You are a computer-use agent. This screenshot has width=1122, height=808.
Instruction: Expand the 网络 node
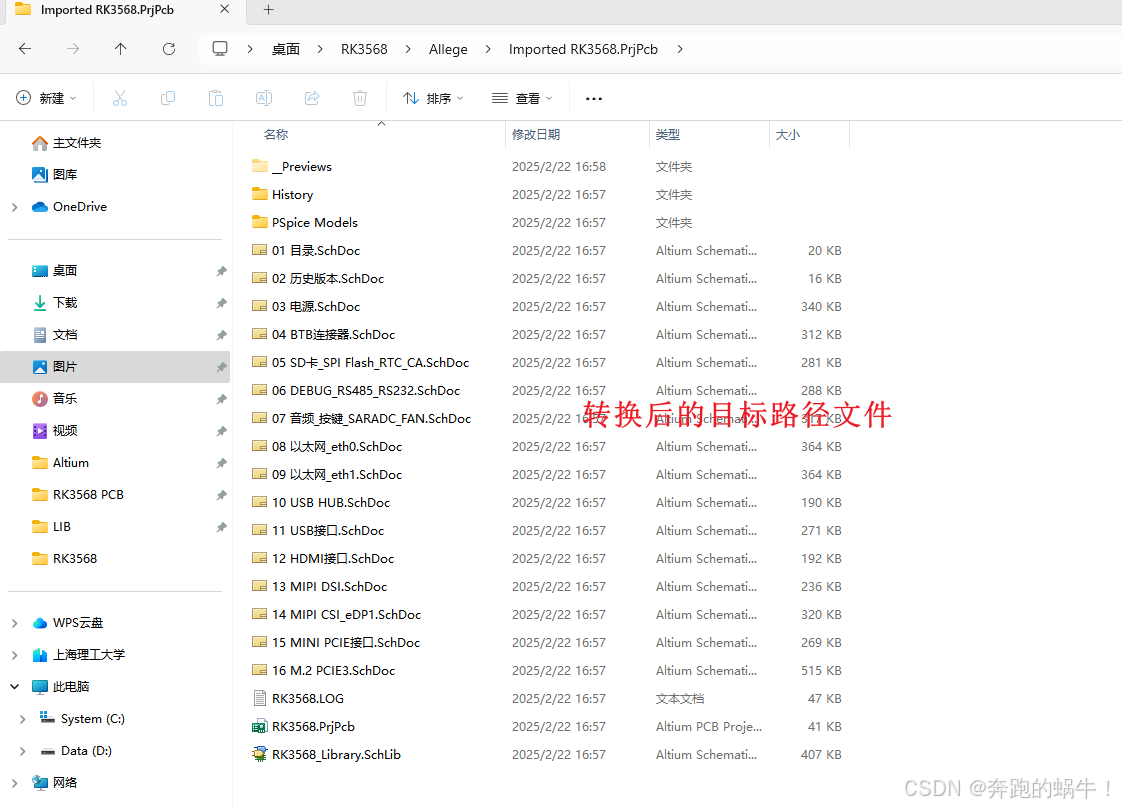(14, 783)
